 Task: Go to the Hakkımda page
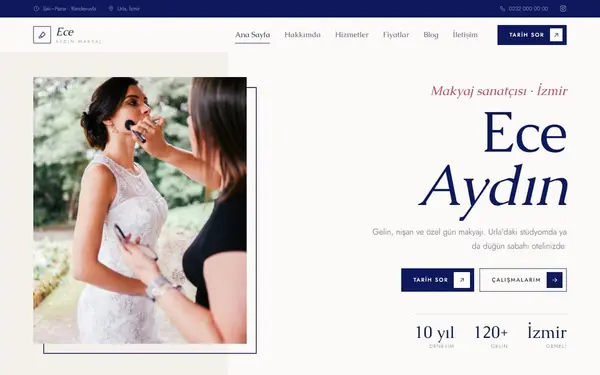302,35
